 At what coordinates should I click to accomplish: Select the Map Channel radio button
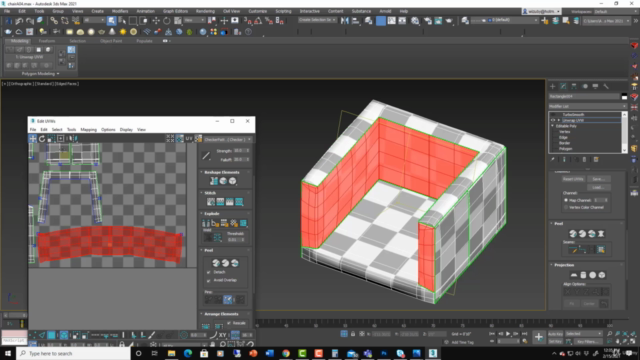[566, 200]
